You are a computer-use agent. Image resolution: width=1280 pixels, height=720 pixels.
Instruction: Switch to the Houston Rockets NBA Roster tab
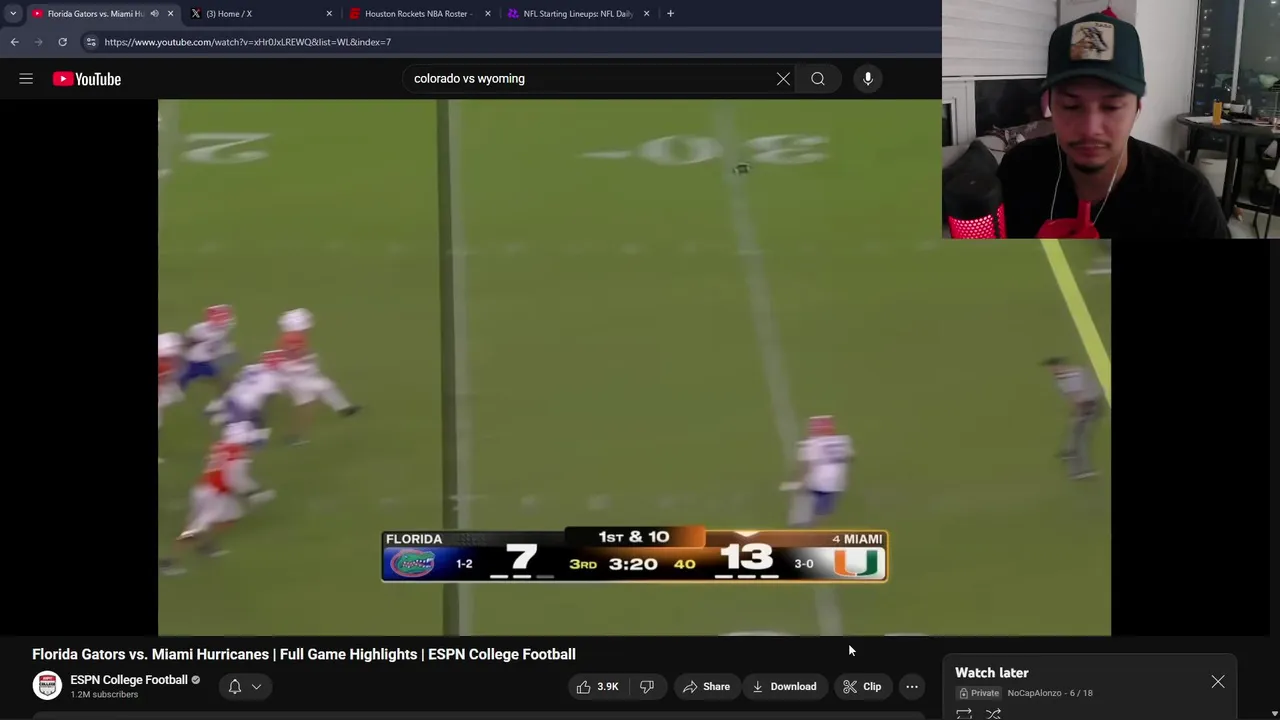click(421, 14)
